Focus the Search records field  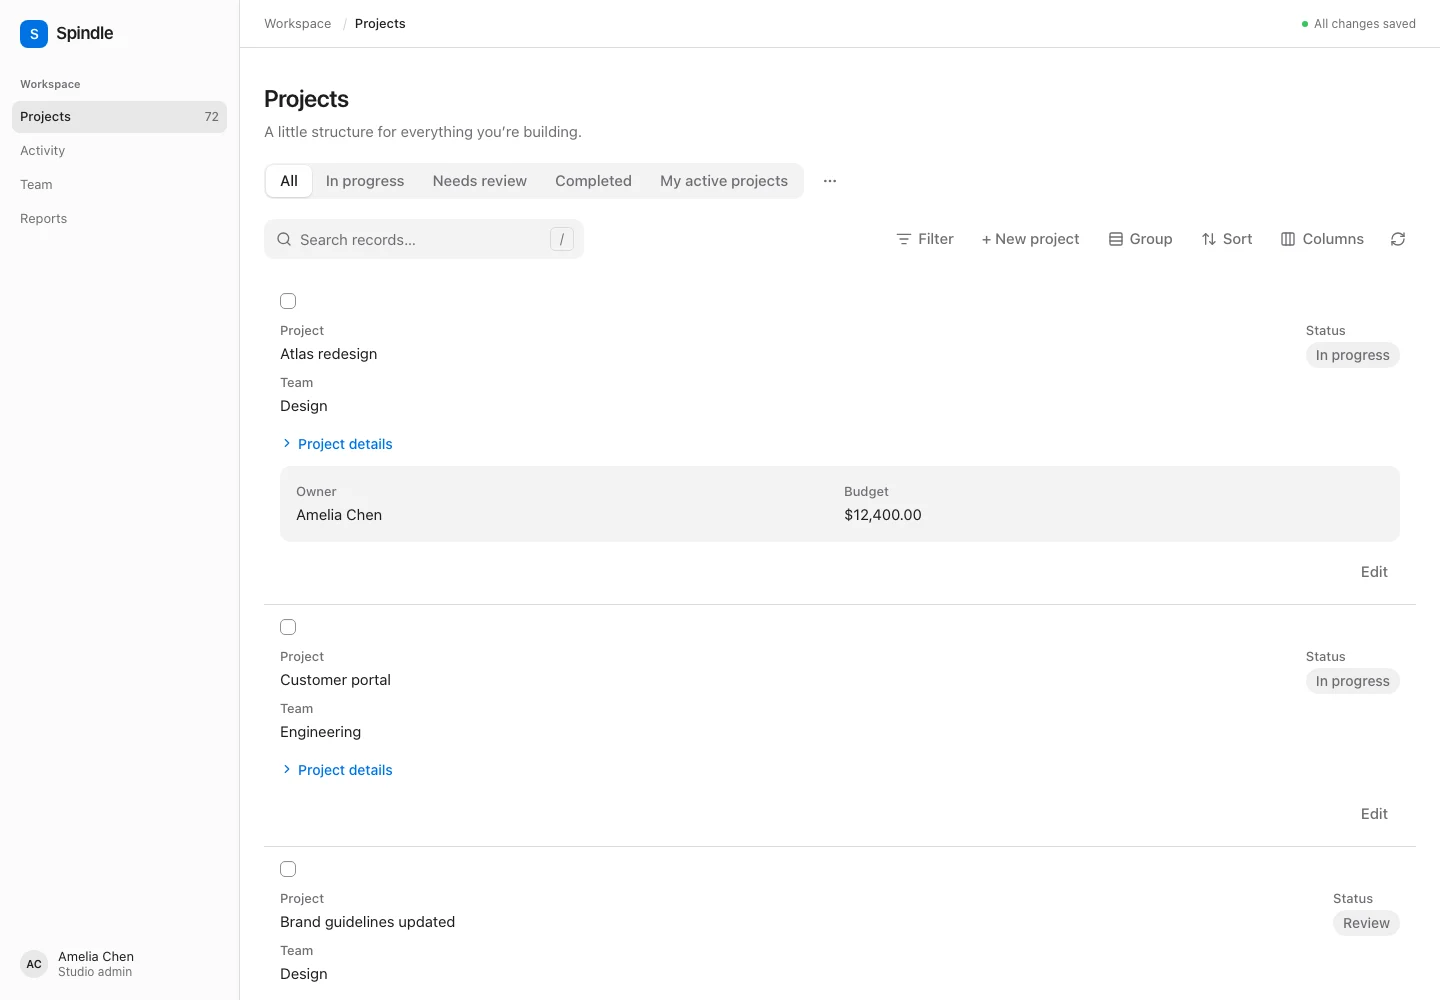(424, 240)
